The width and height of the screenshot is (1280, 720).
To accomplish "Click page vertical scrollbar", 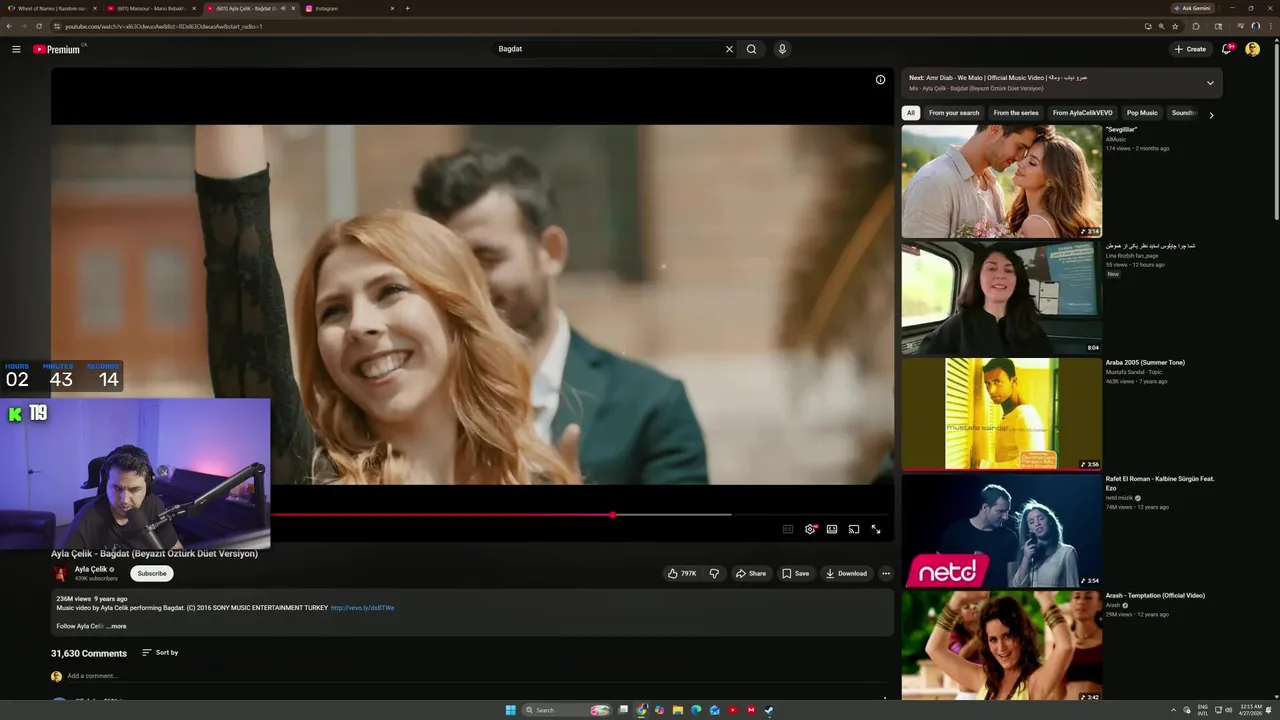I will pyautogui.click(x=1275, y=130).
